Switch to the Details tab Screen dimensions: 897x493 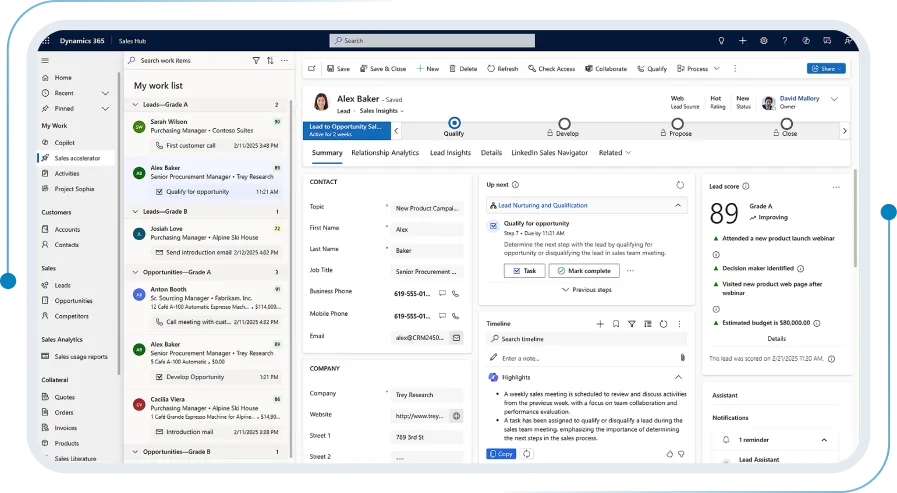tap(491, 153)
